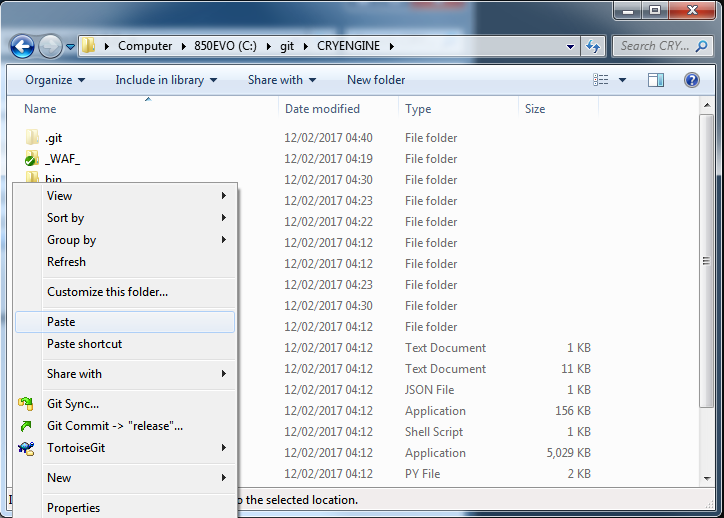Expand the arrow after CRYENGINE breadcrumb
Image resolution: width=724 pixels, height=518 pixels.
pos(392,46)
